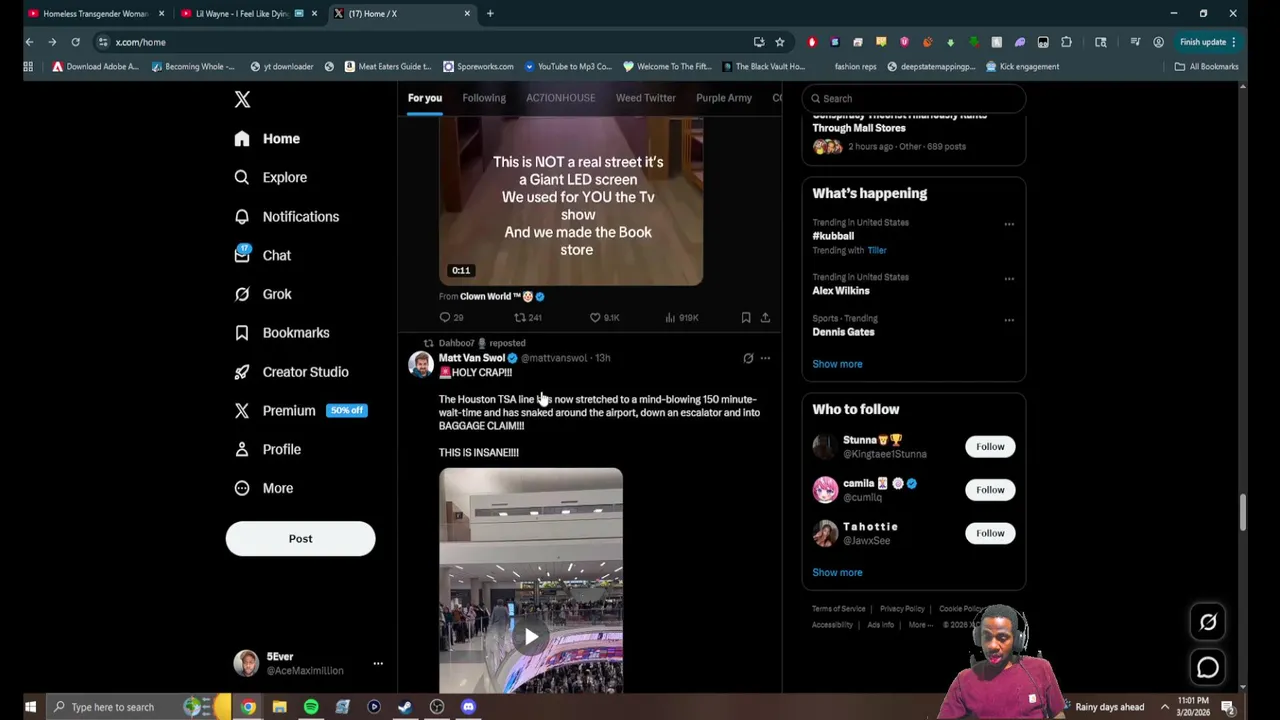Viewport: 1280px width, 720px height.
Task: Open the LED screen bookstore video
Action: pyautogui.click(x=571, y=200)
